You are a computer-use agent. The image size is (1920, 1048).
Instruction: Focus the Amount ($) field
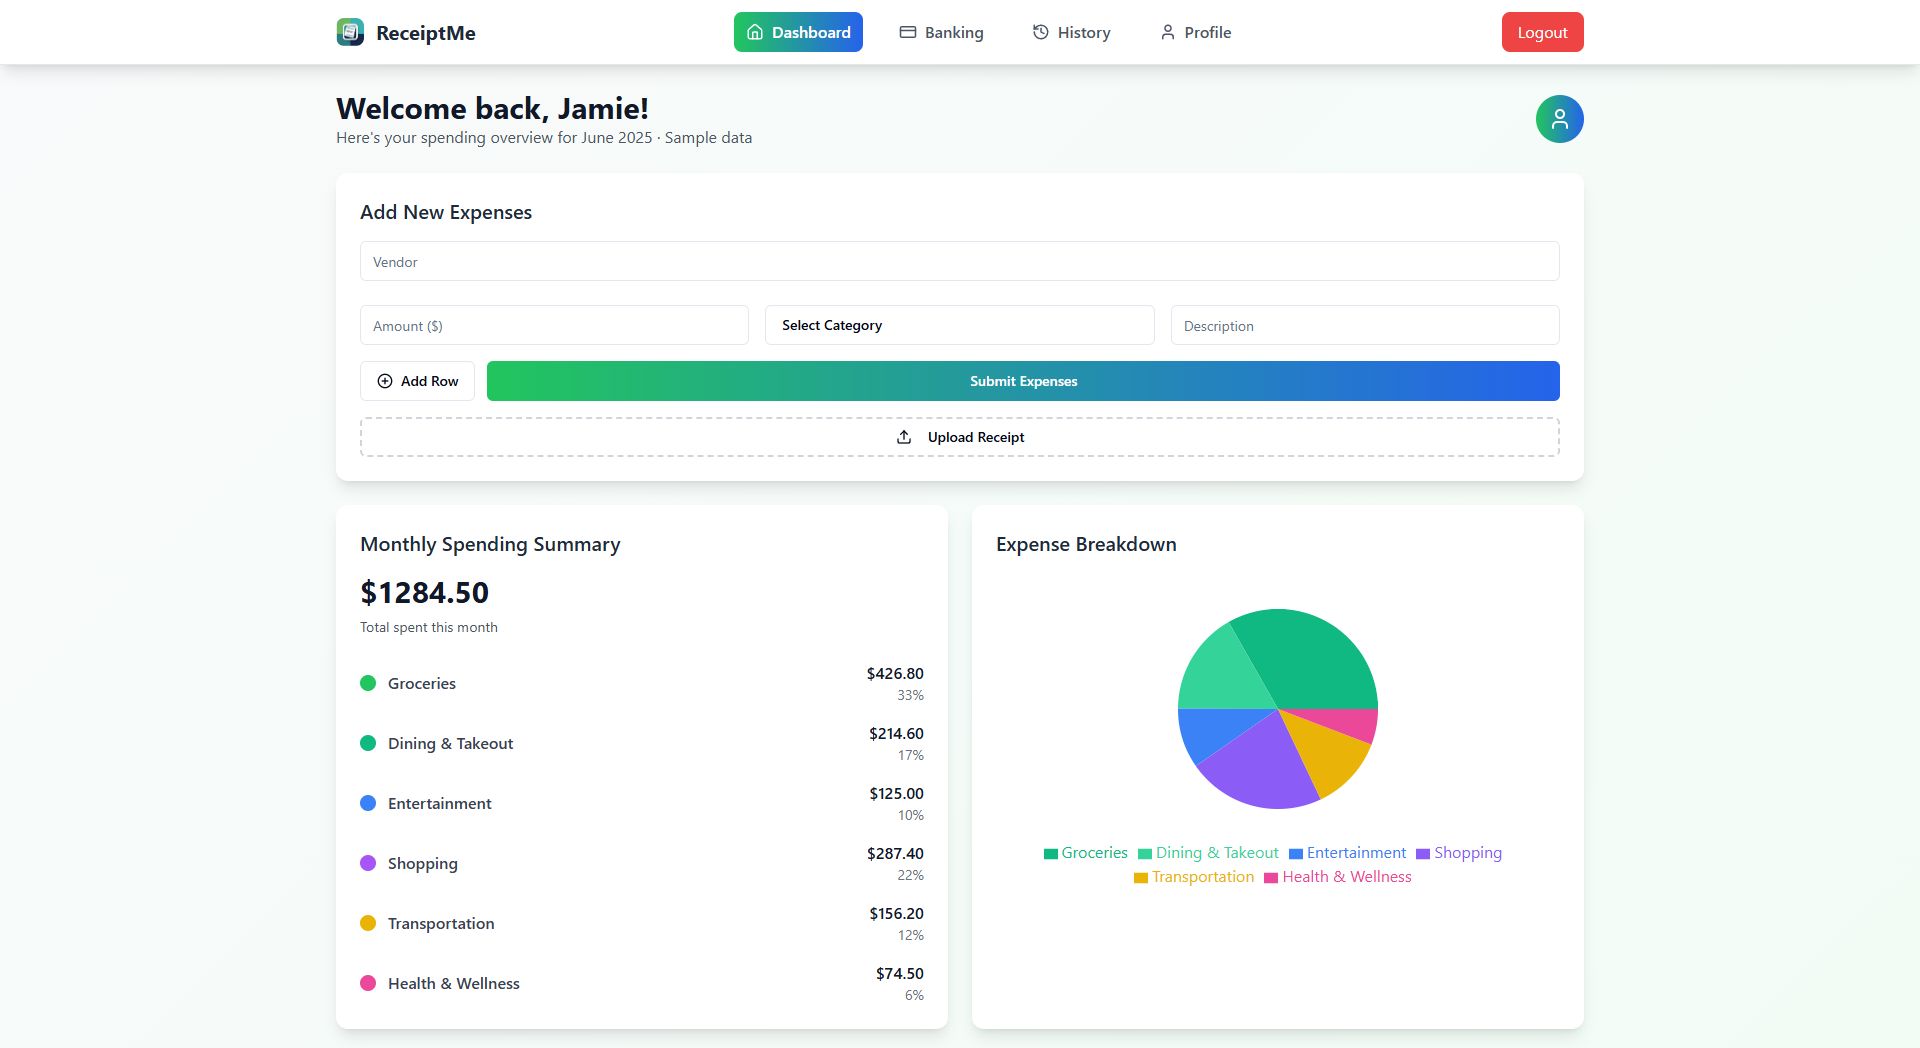point(554,325)
